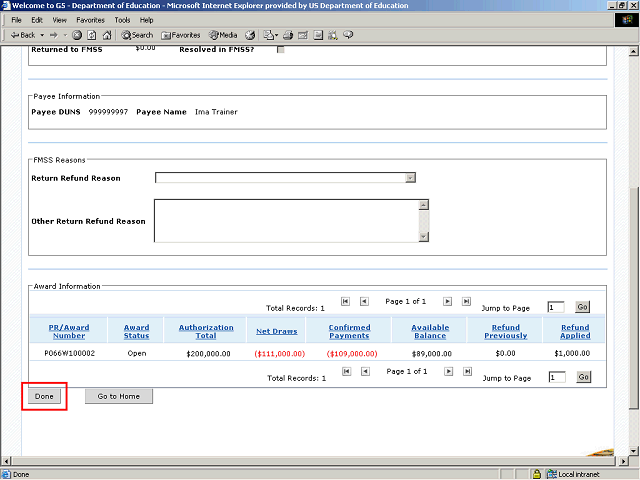
Task: Click the Refresh page icon
Action: tap(91, 35)
